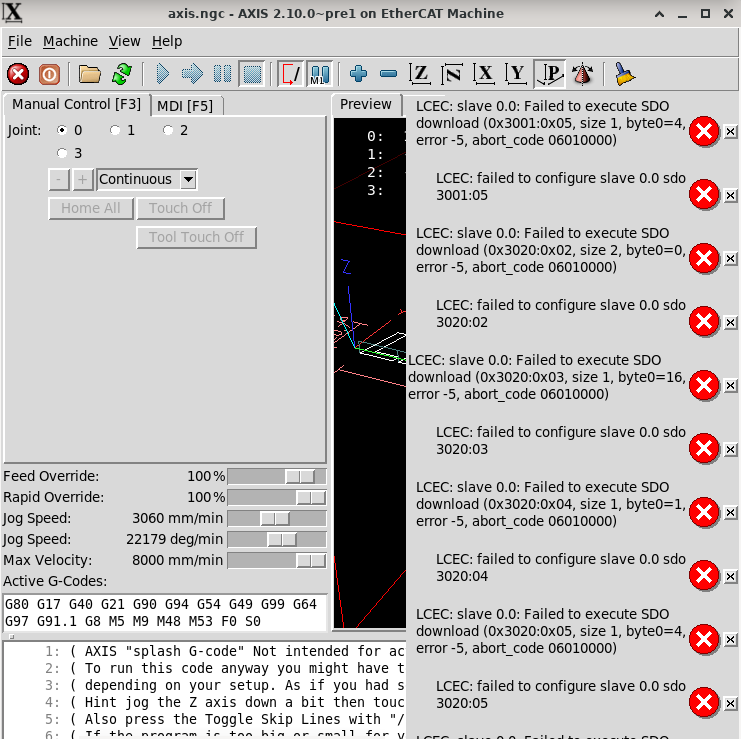Click the Home All button
Screen dimensions: 741x739
coord(90,208)
